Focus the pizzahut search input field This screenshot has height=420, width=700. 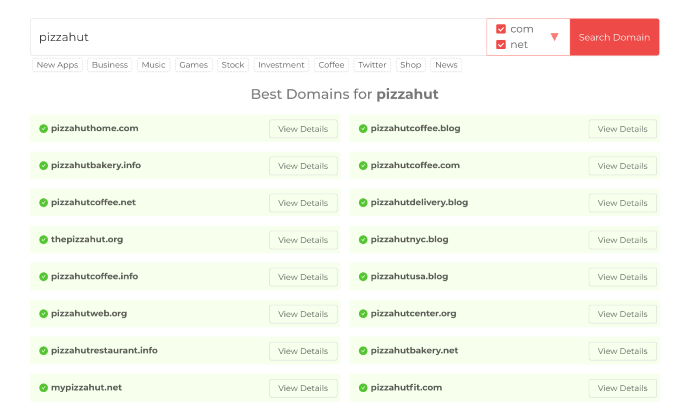258,37
